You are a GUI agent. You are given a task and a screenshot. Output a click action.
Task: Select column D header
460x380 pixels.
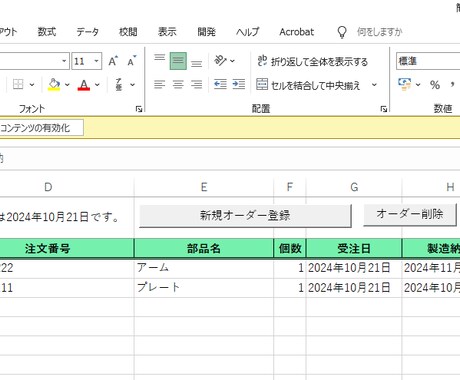pos(48,187)
